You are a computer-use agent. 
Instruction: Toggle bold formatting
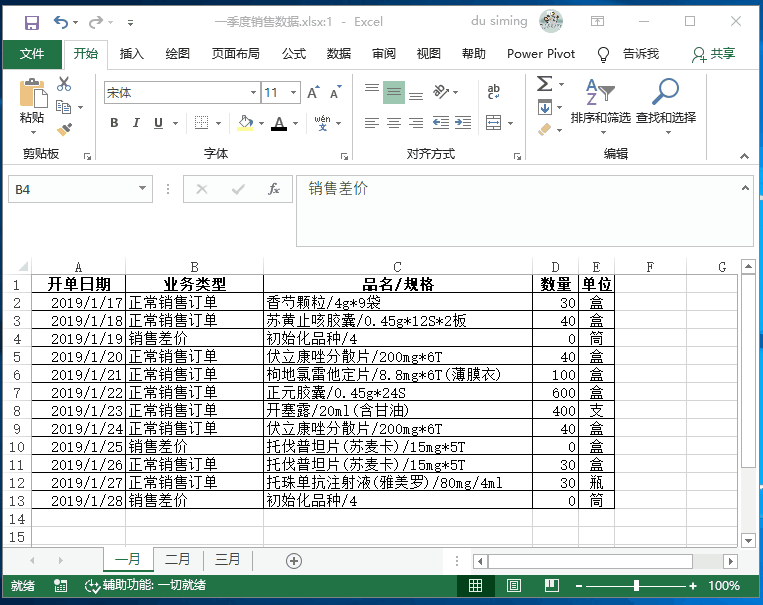114,123
